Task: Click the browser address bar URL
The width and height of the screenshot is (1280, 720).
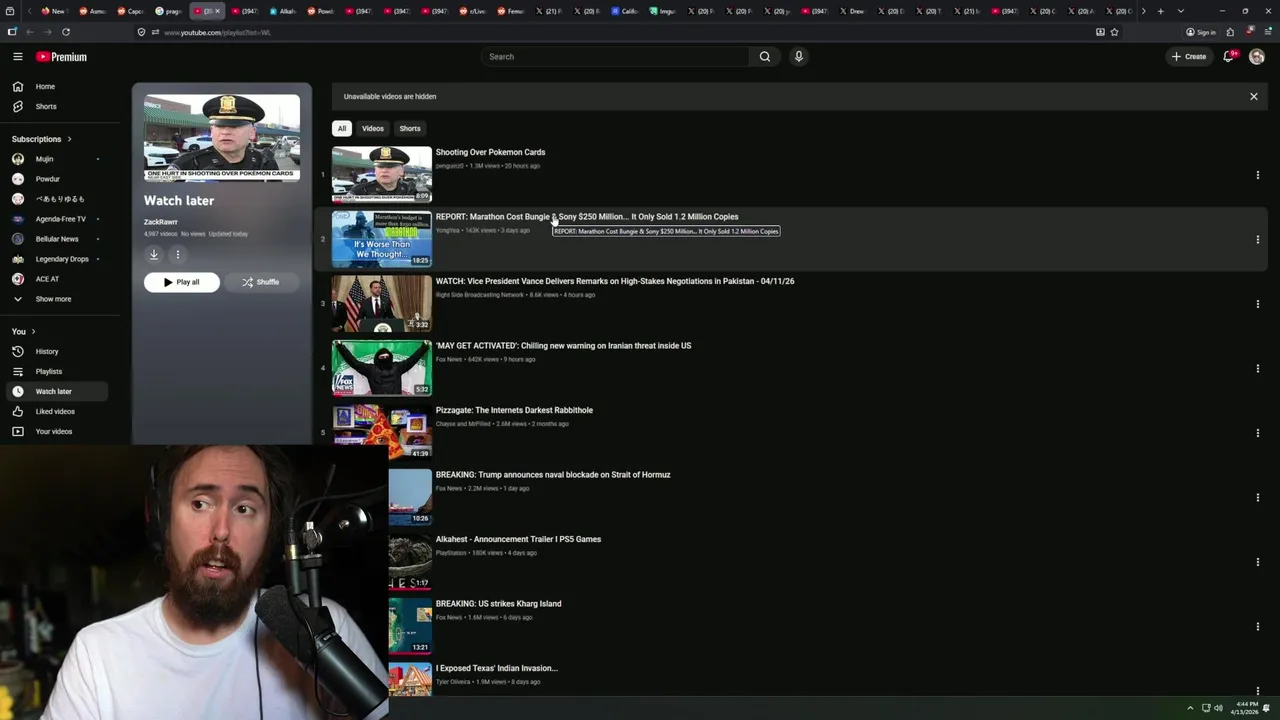Action: pos(217,32)
